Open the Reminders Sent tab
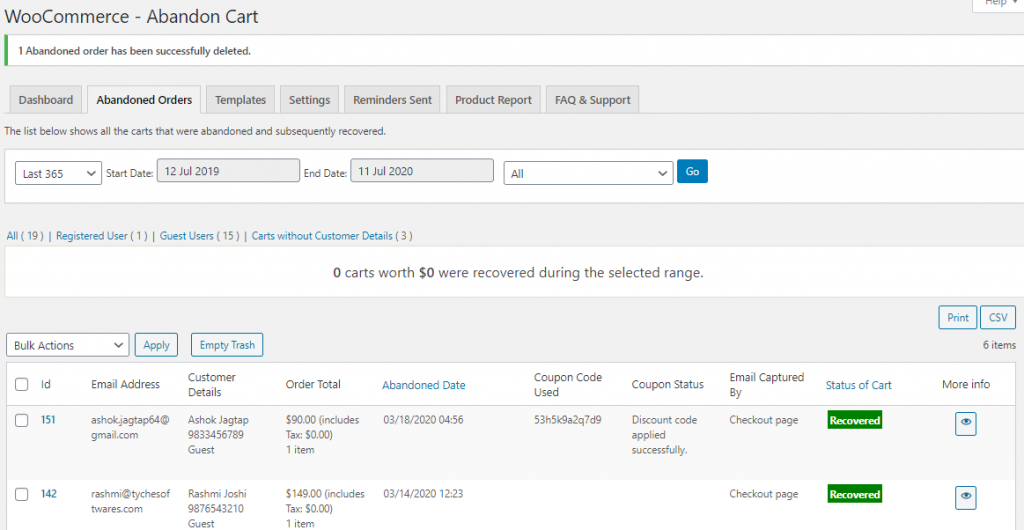 click(392, 100)
